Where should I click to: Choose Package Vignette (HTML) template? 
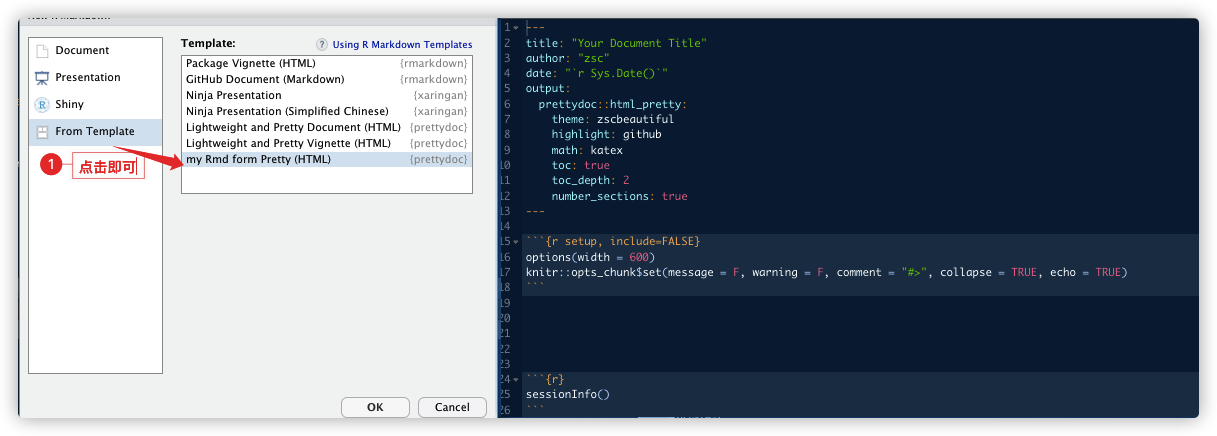point(326,63)
